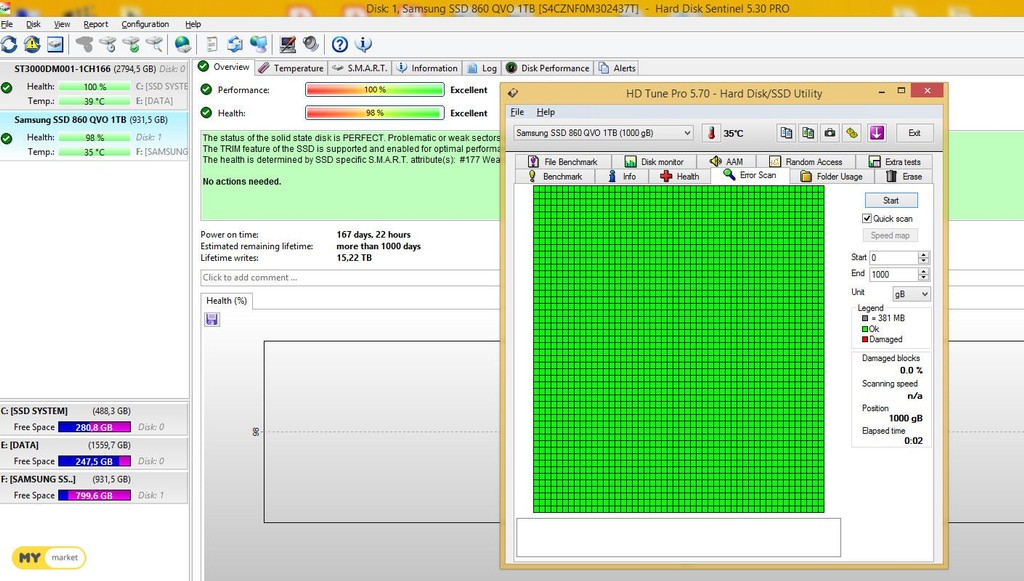Screen dimensions: 1024x581
Task: Click the HD Tune thermometer temperature icon
Action: 710,133
